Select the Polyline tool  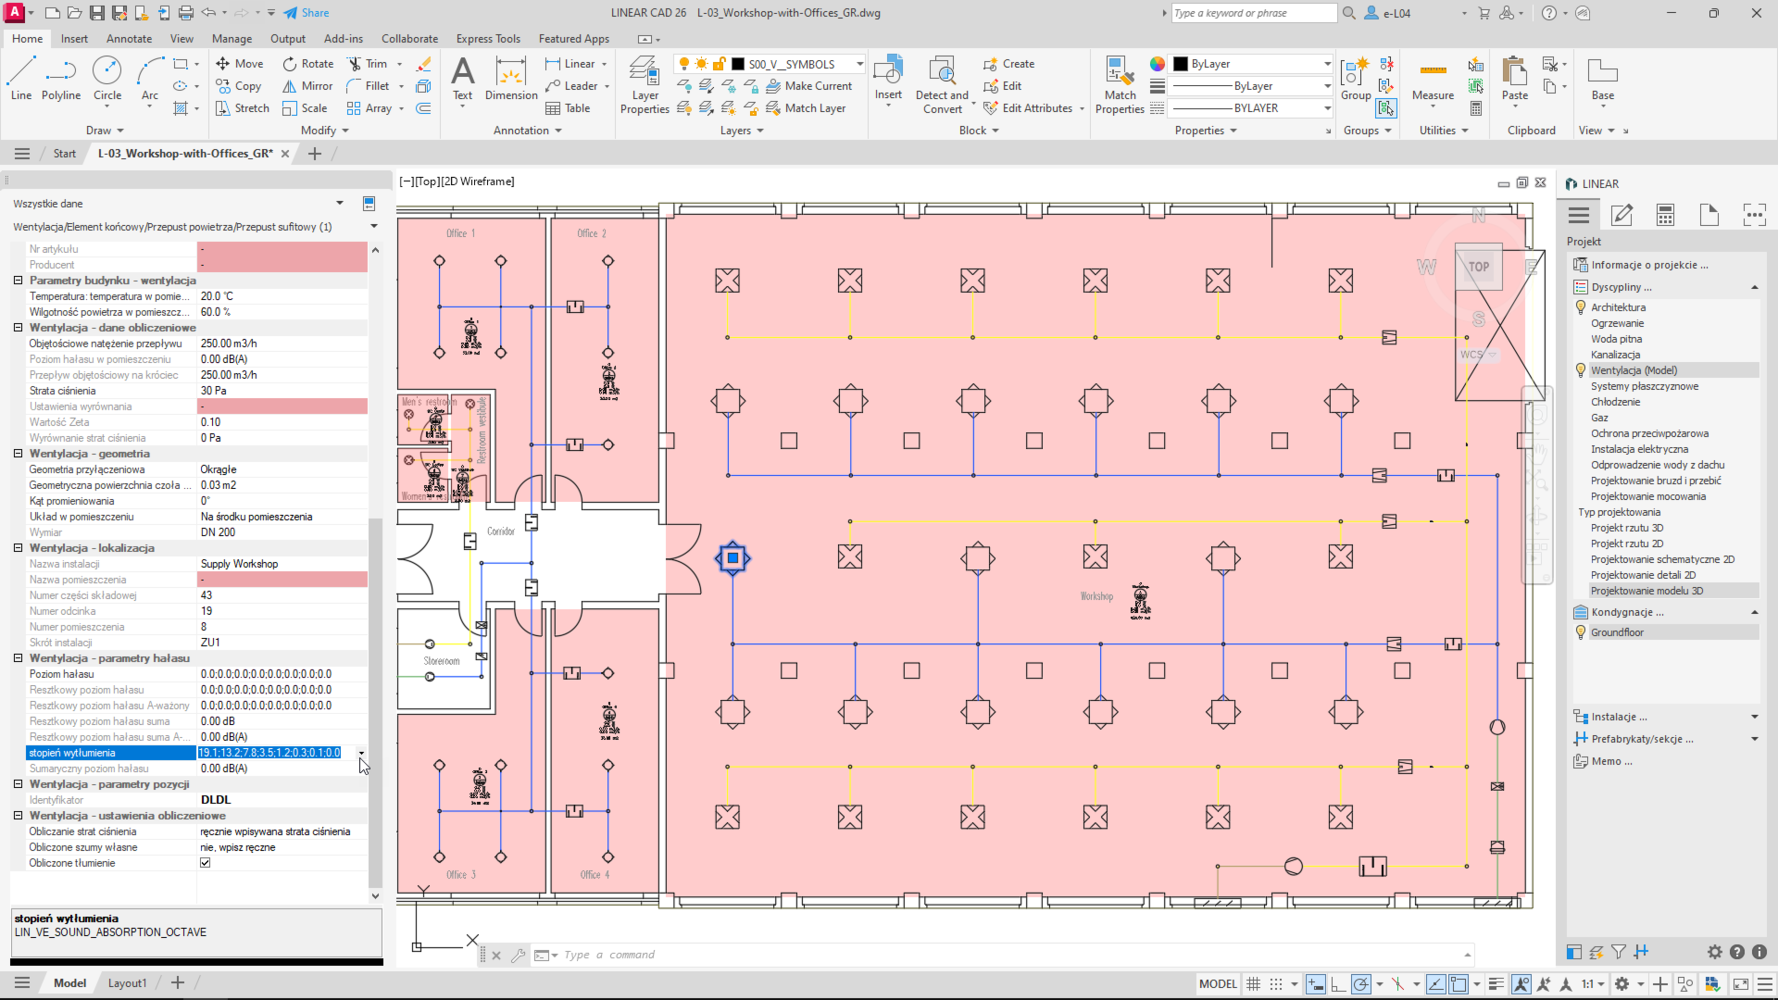point(61,78)
